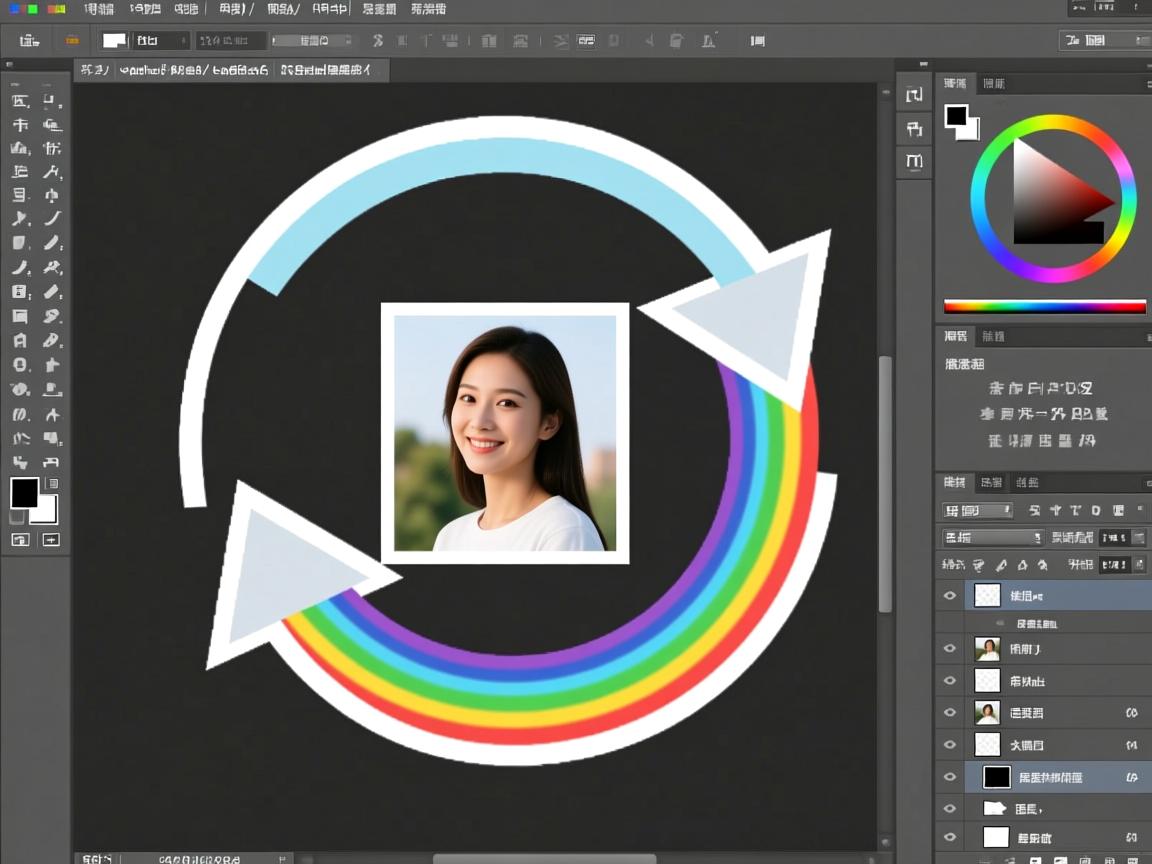Click the type layer filter 'T' icon in Layers panel
Viewport: 1152px width, 864px height.
click(1076, 510)
